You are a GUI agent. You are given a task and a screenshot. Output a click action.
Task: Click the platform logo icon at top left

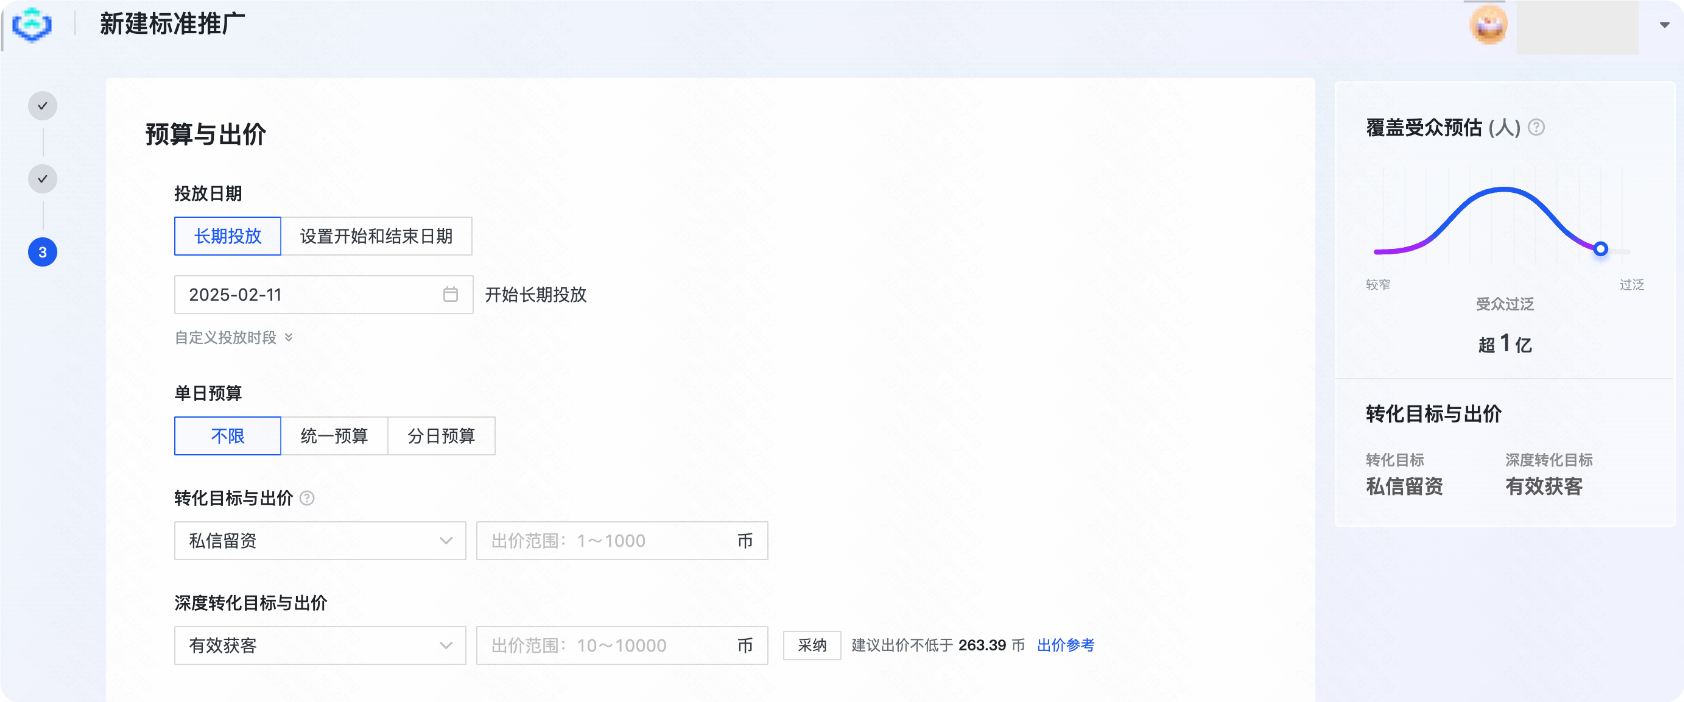[32, 24]
